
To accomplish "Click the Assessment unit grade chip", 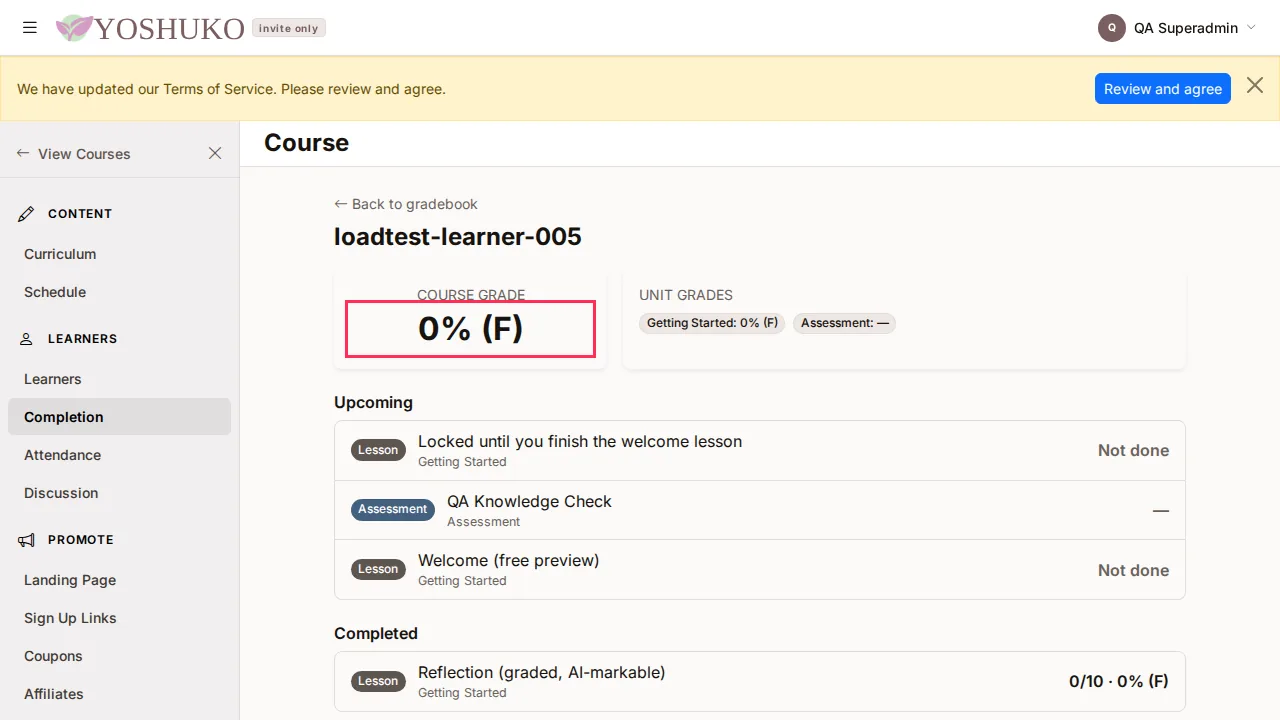I will tap(844, 323).
